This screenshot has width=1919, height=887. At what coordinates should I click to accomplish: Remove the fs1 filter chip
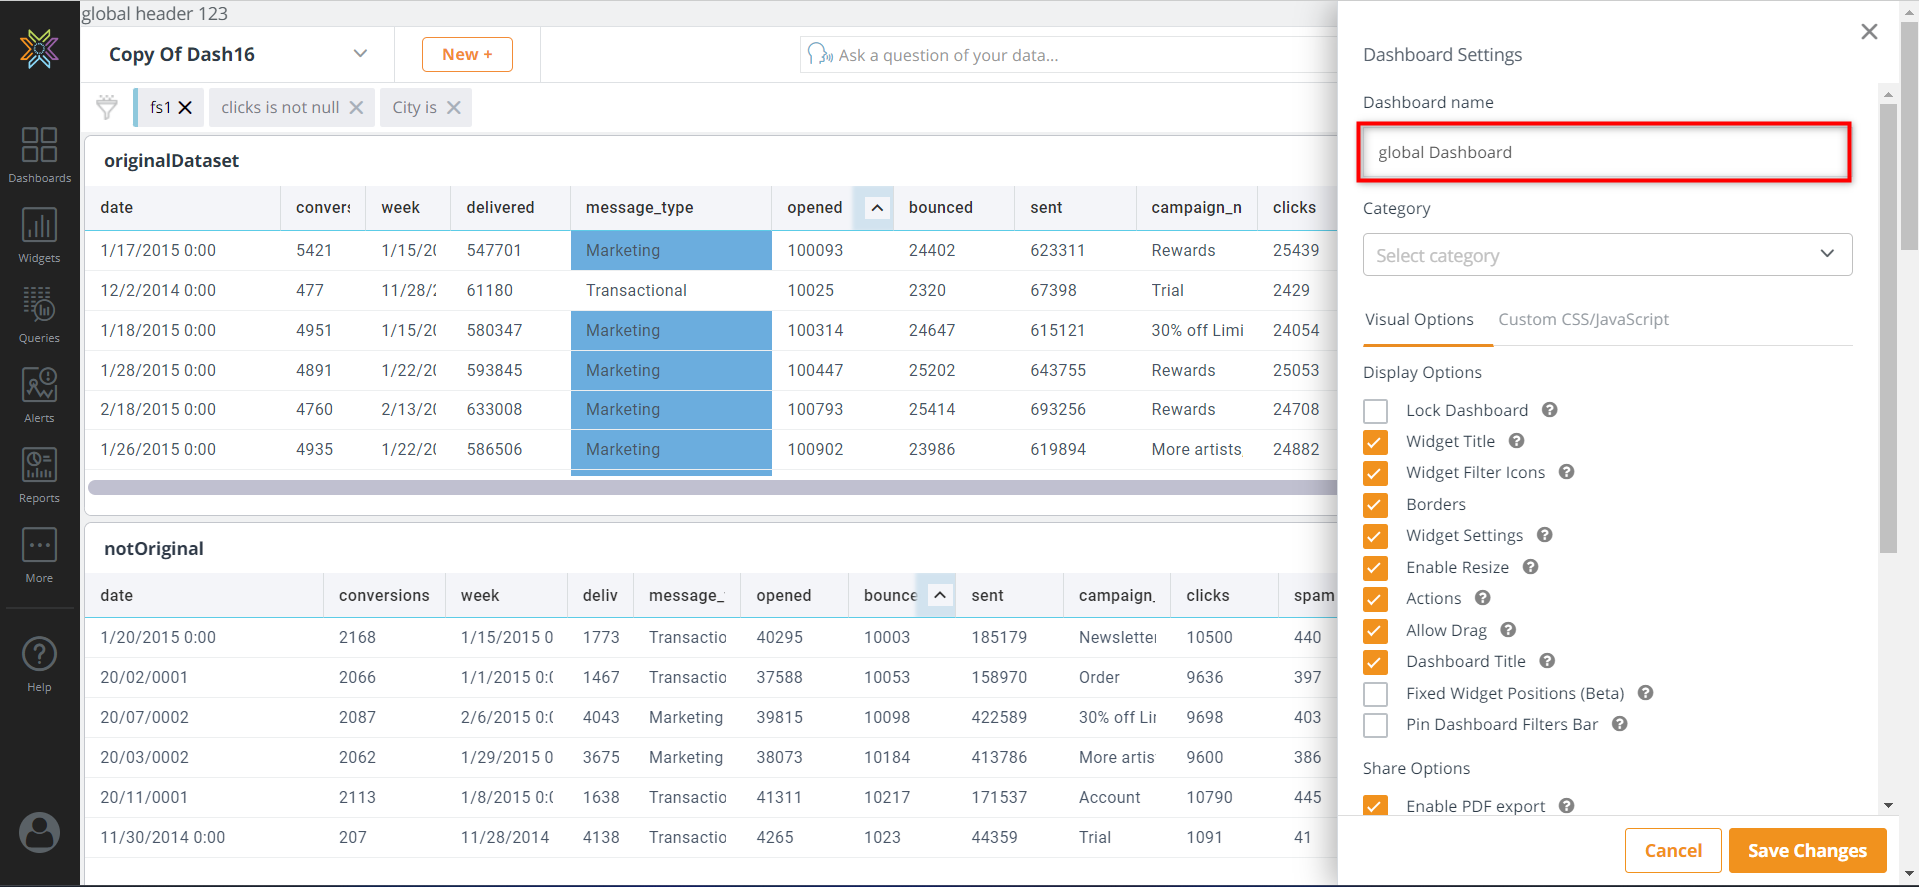click(x=185, y=107)
